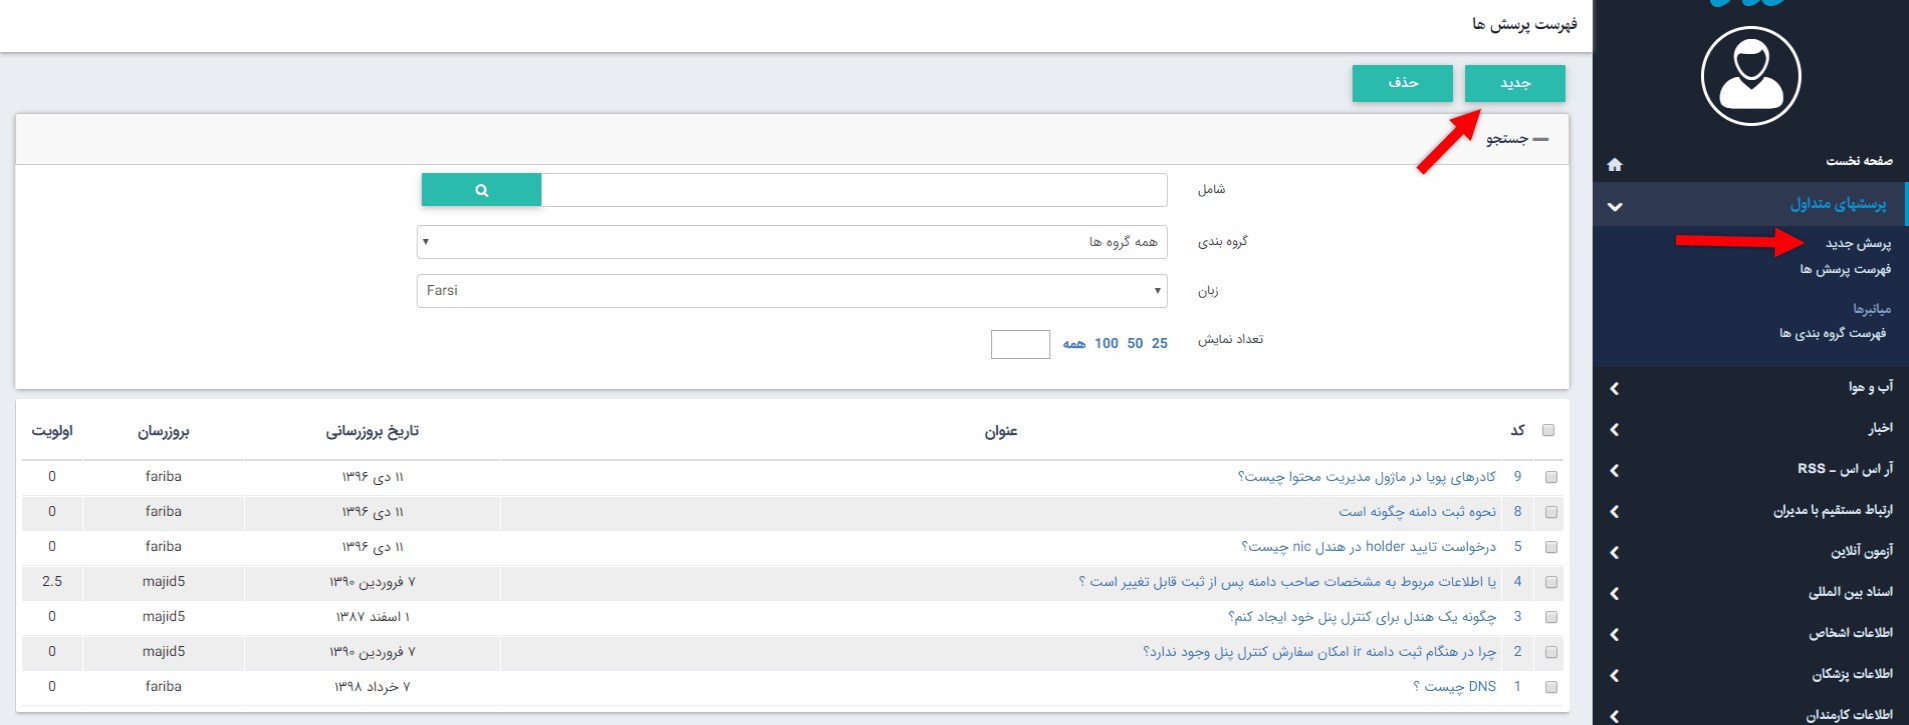Toggle select-all checkbox in table header
The image size is (1909, 725).
click(x=1548, y=430)
